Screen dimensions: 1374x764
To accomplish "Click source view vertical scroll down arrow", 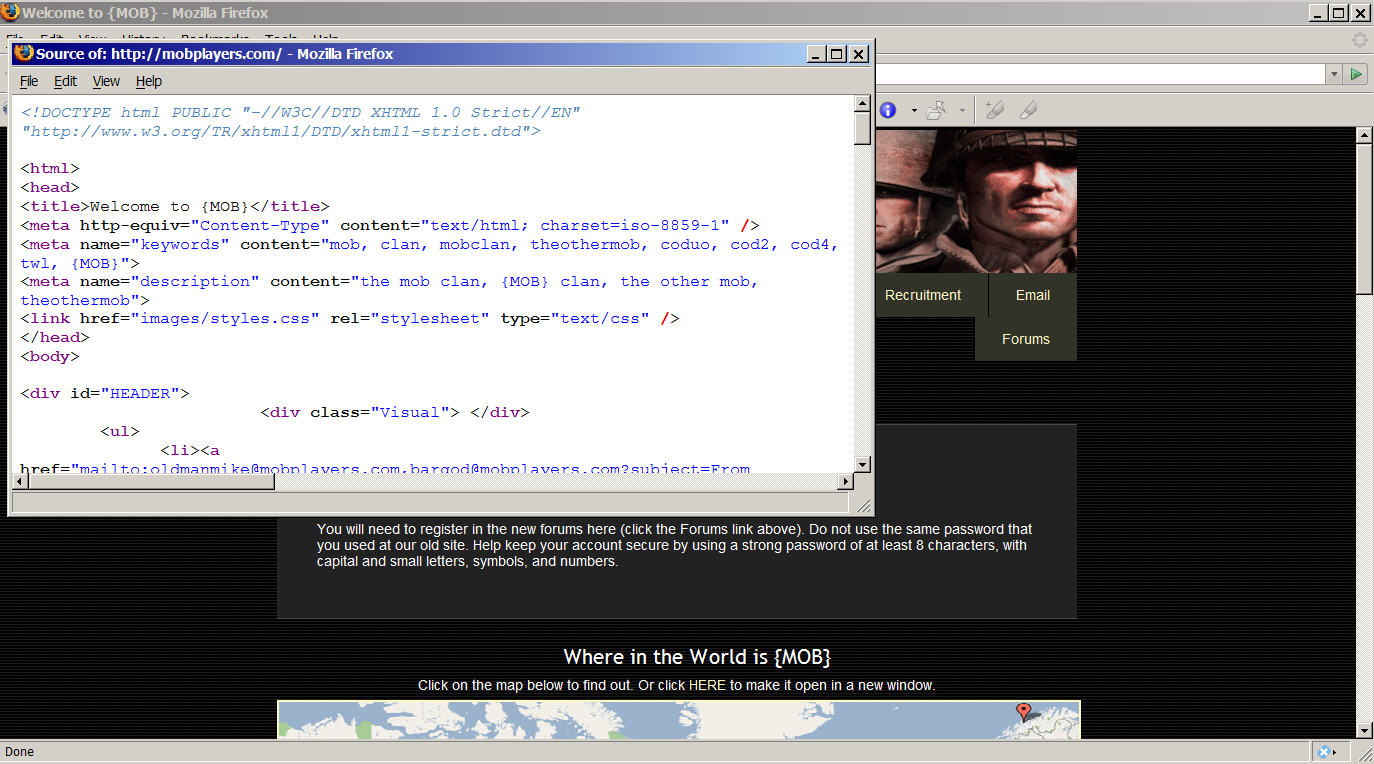I will tap(862, 464).
